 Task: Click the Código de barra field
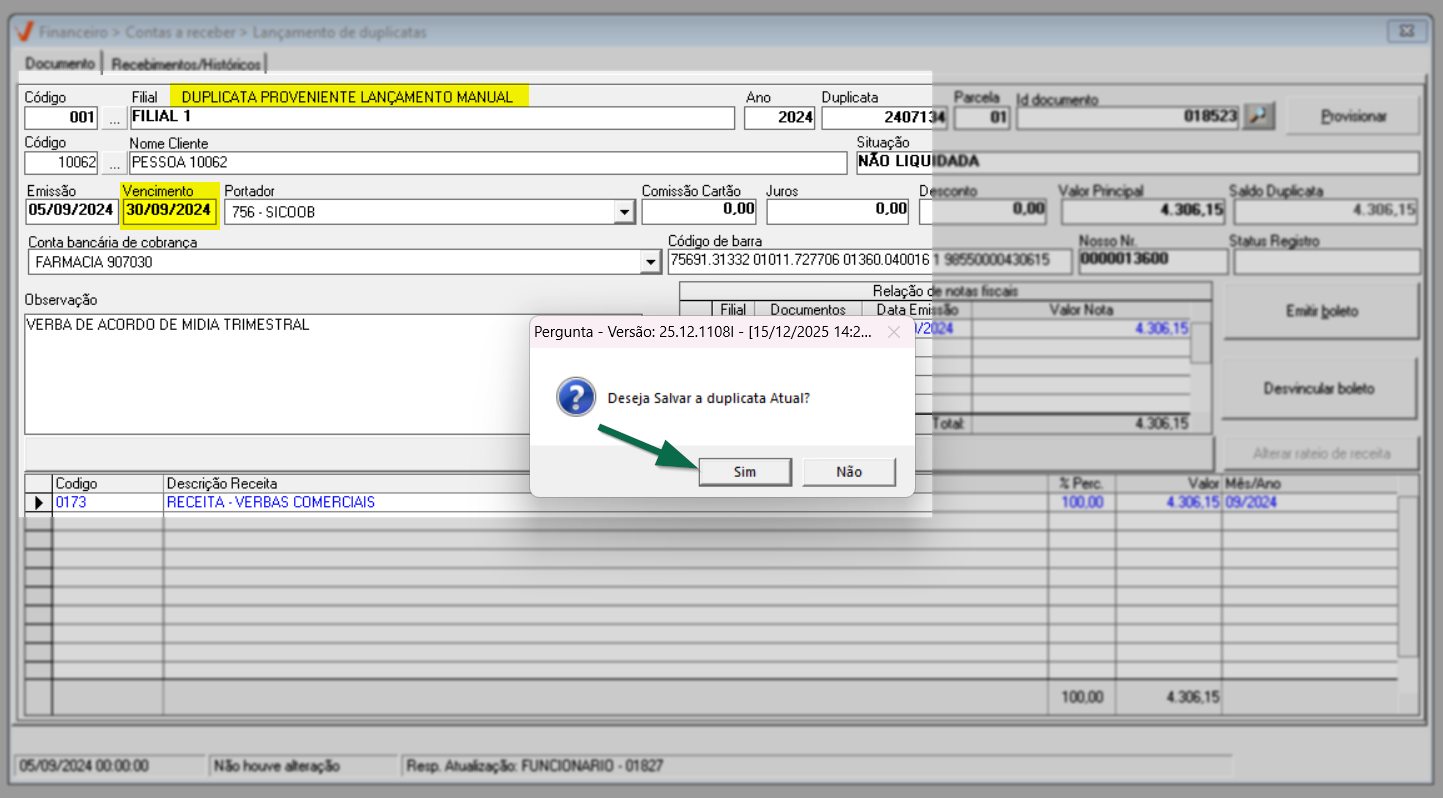[x=860, y=261]
